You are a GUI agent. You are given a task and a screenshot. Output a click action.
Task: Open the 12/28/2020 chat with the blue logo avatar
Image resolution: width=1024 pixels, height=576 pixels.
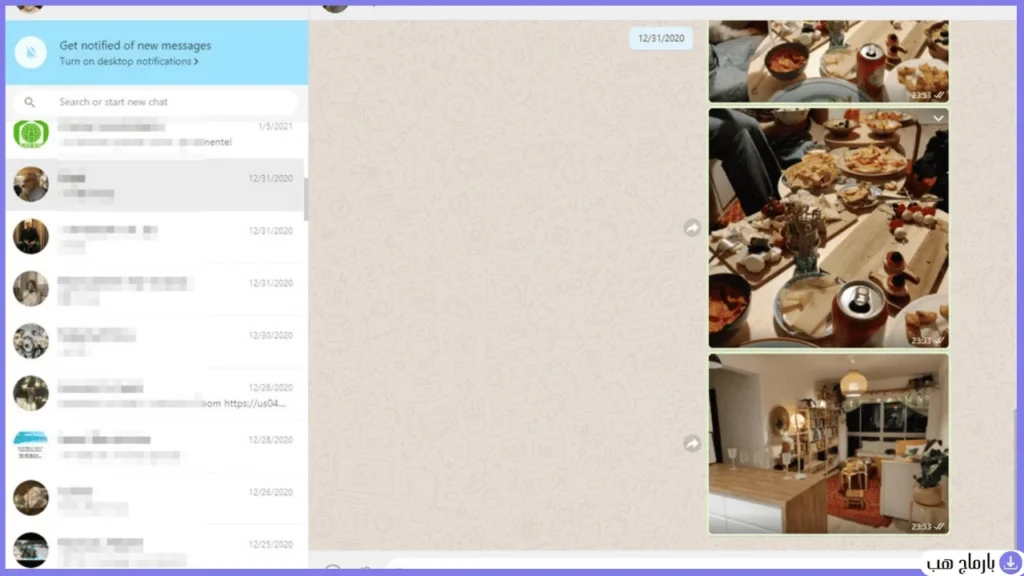(x=157, y=446)
